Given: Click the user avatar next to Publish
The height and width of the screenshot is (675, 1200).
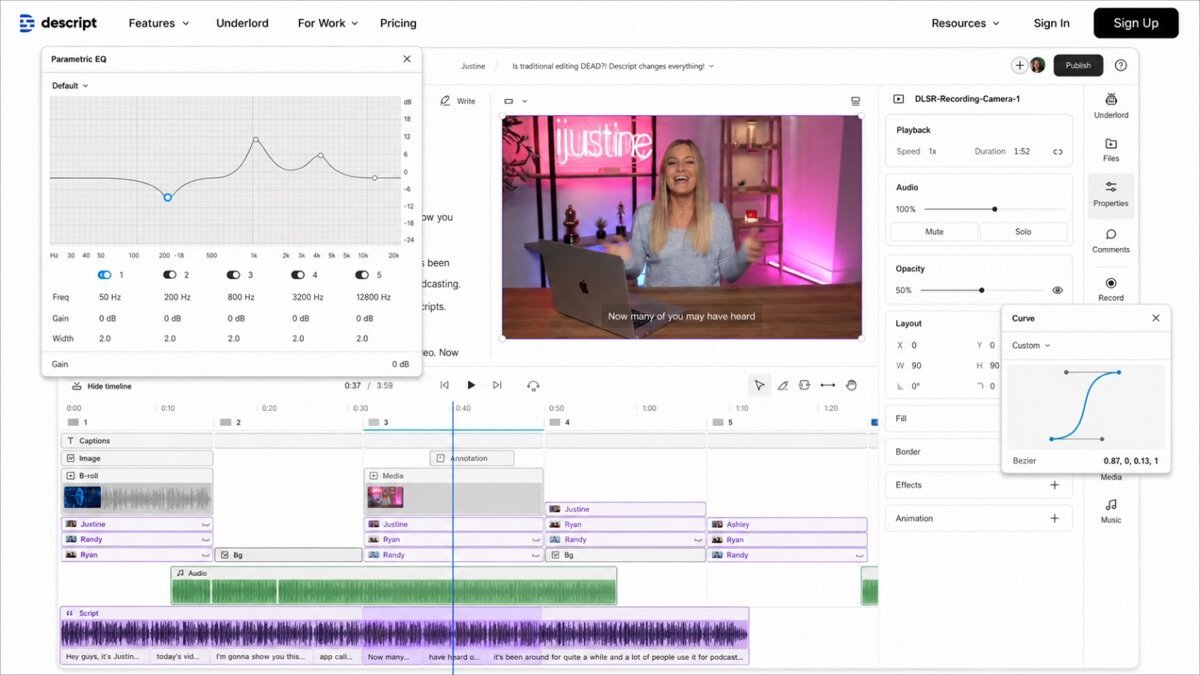Looking at the screenshot, I should click(x=1037, y=65).
